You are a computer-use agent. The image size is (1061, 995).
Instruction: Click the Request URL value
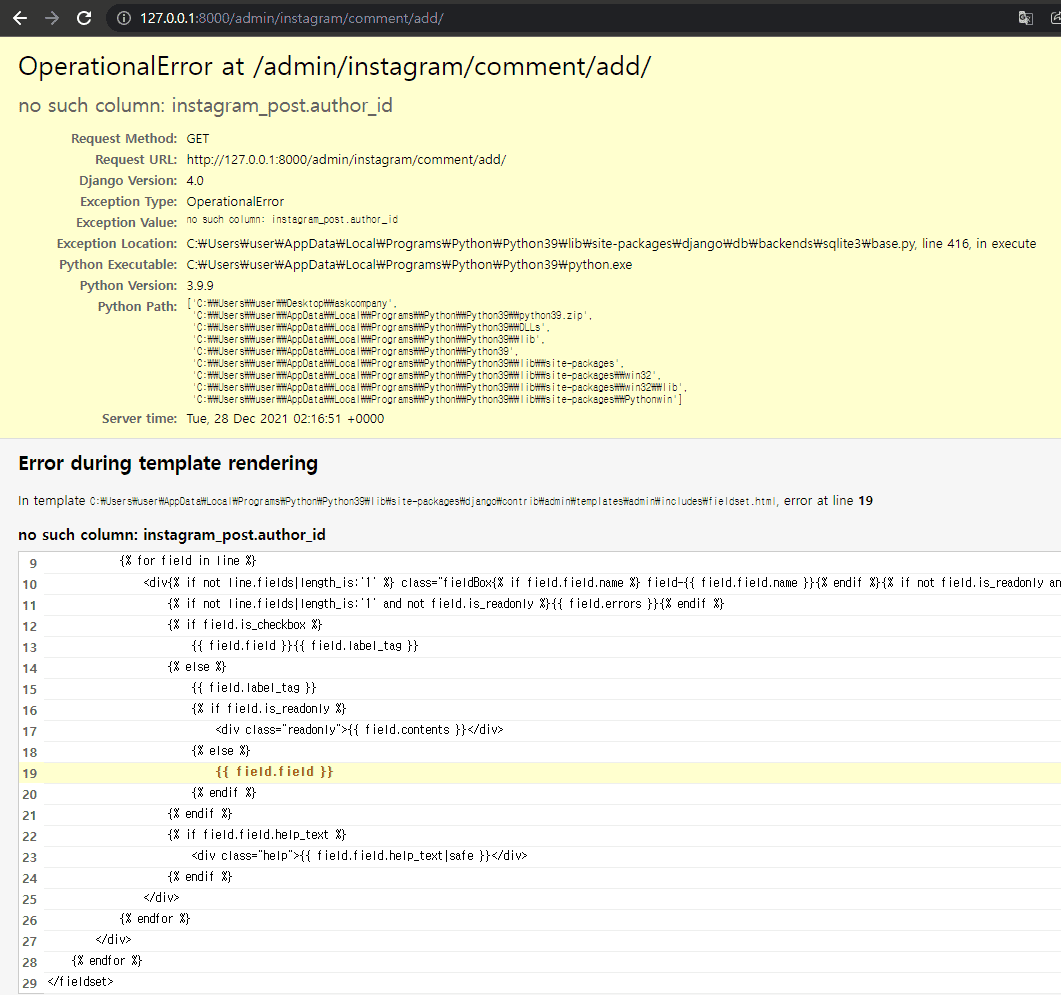(346, 160)
